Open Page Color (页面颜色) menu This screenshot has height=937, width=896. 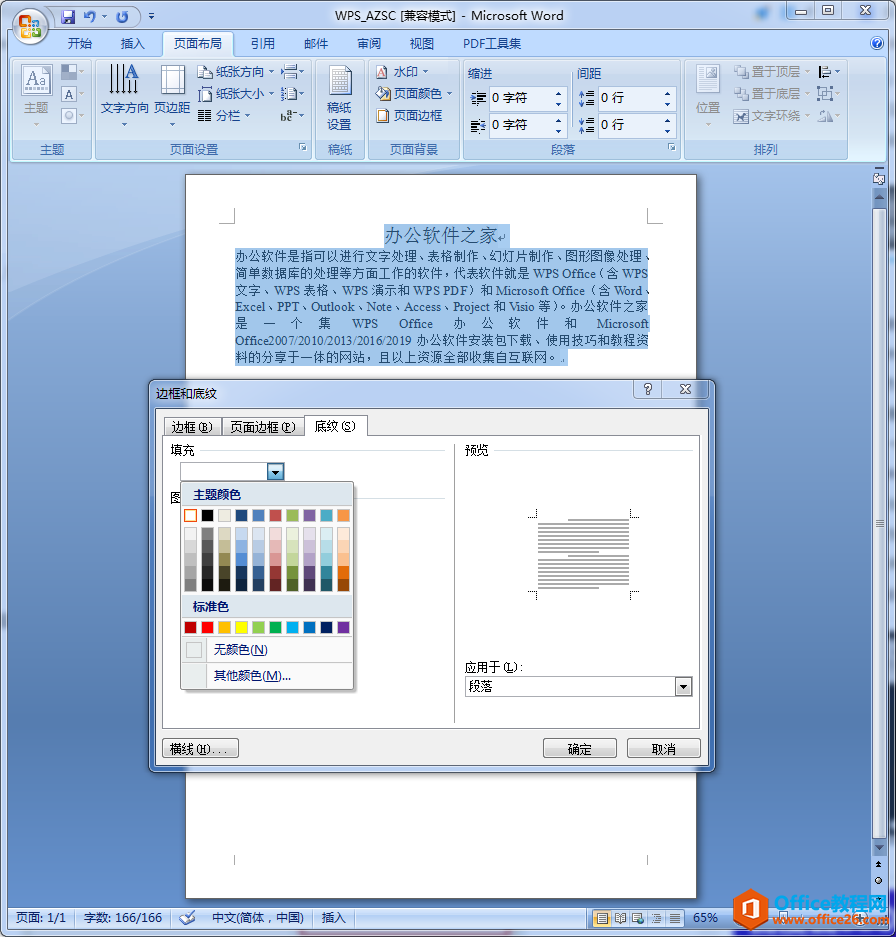414,94
